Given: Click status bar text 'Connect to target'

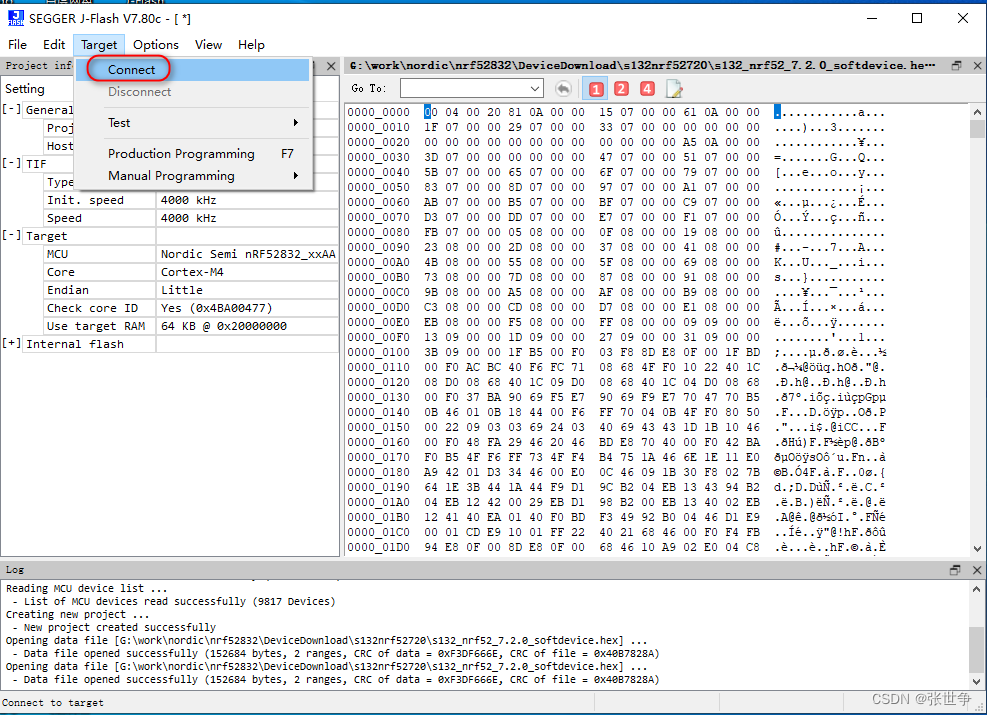Looking at the screenshot, I should pyautogui.click(x=53, y=702).
